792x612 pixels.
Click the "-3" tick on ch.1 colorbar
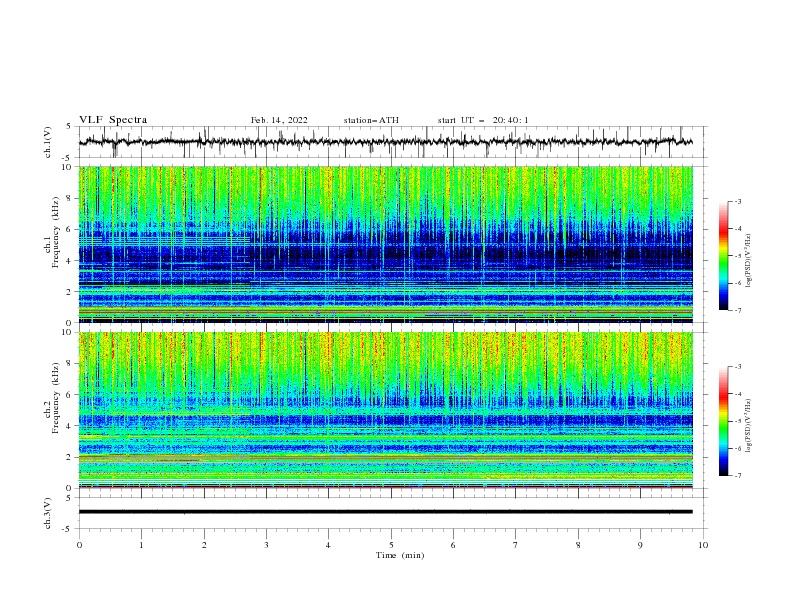737,201
